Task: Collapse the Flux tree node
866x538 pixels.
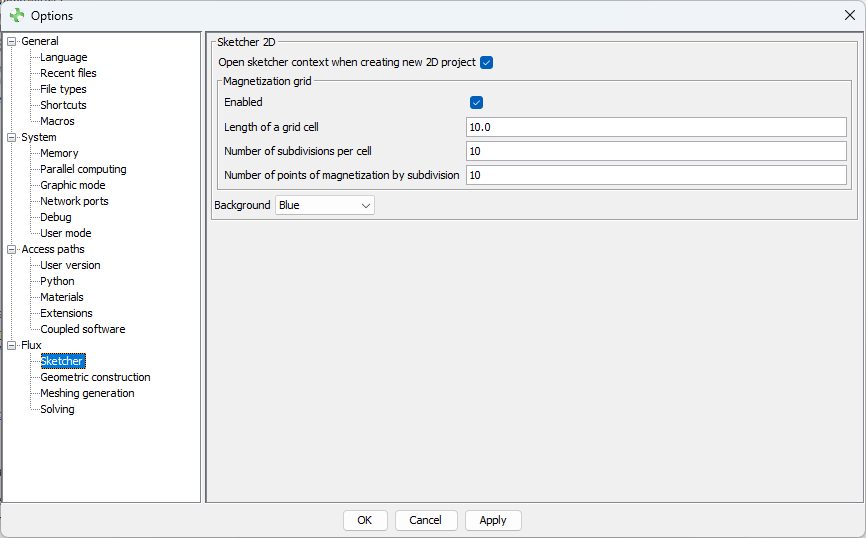Action: click(x=12, y=345)
